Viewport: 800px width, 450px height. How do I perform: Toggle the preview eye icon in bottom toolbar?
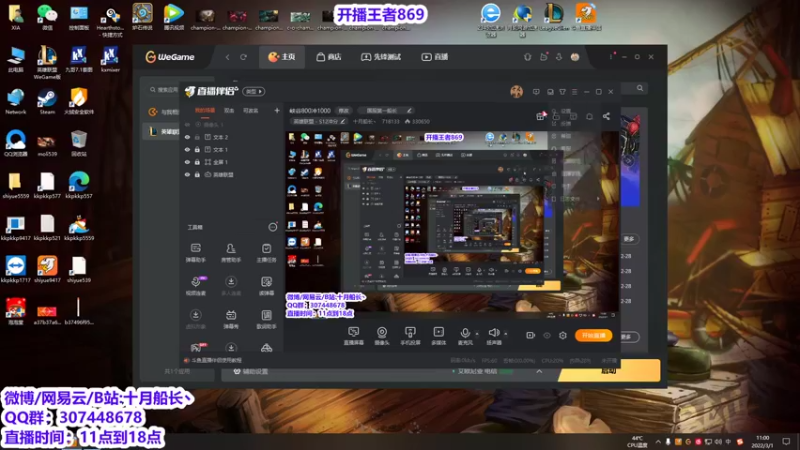coord(547,335)
